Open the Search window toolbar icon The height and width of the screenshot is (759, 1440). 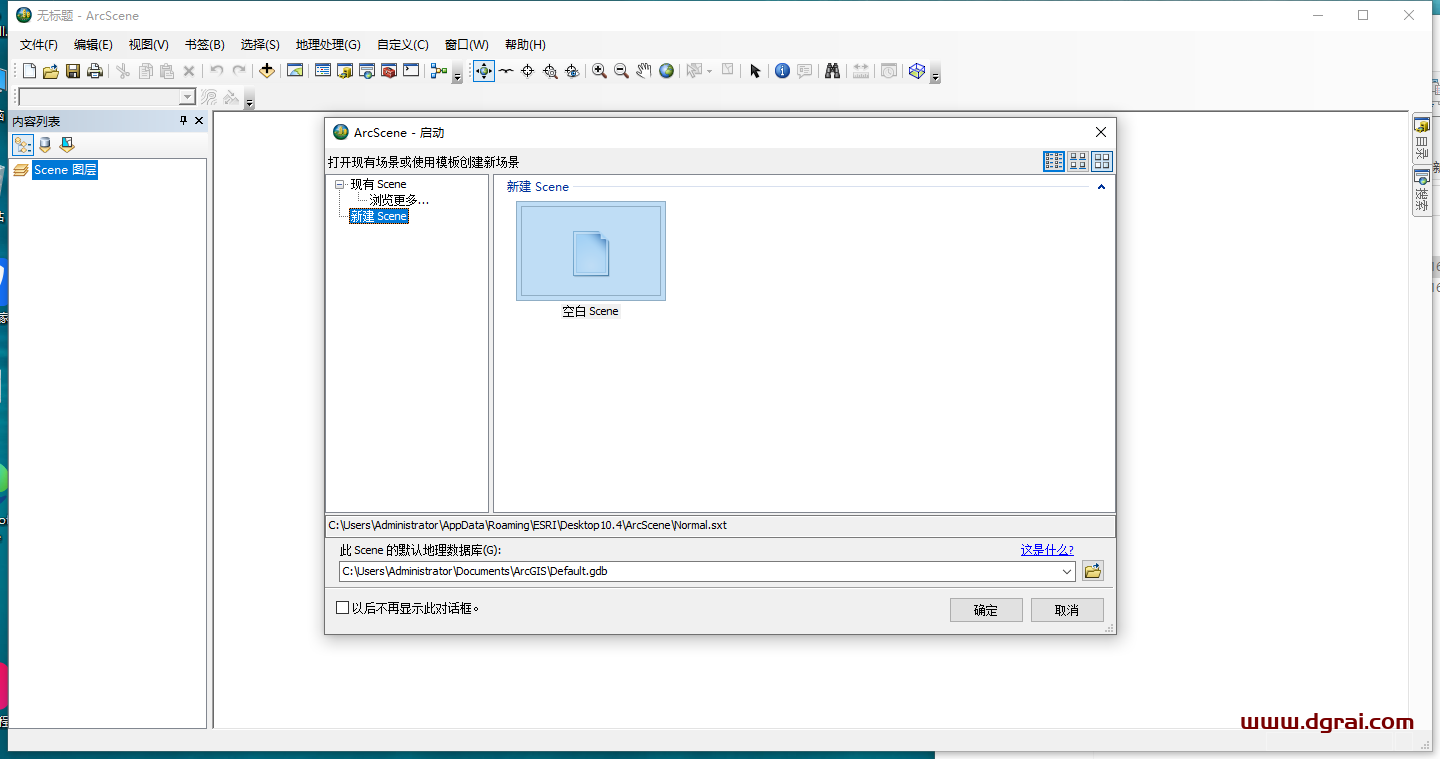click(x=367, y=71)
